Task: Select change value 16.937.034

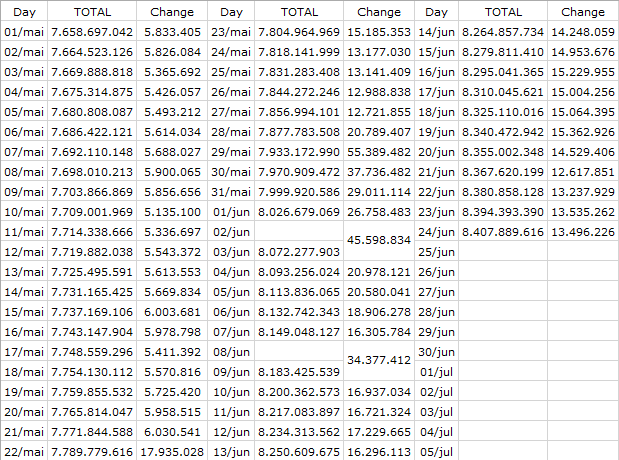Action: [379, 392]
